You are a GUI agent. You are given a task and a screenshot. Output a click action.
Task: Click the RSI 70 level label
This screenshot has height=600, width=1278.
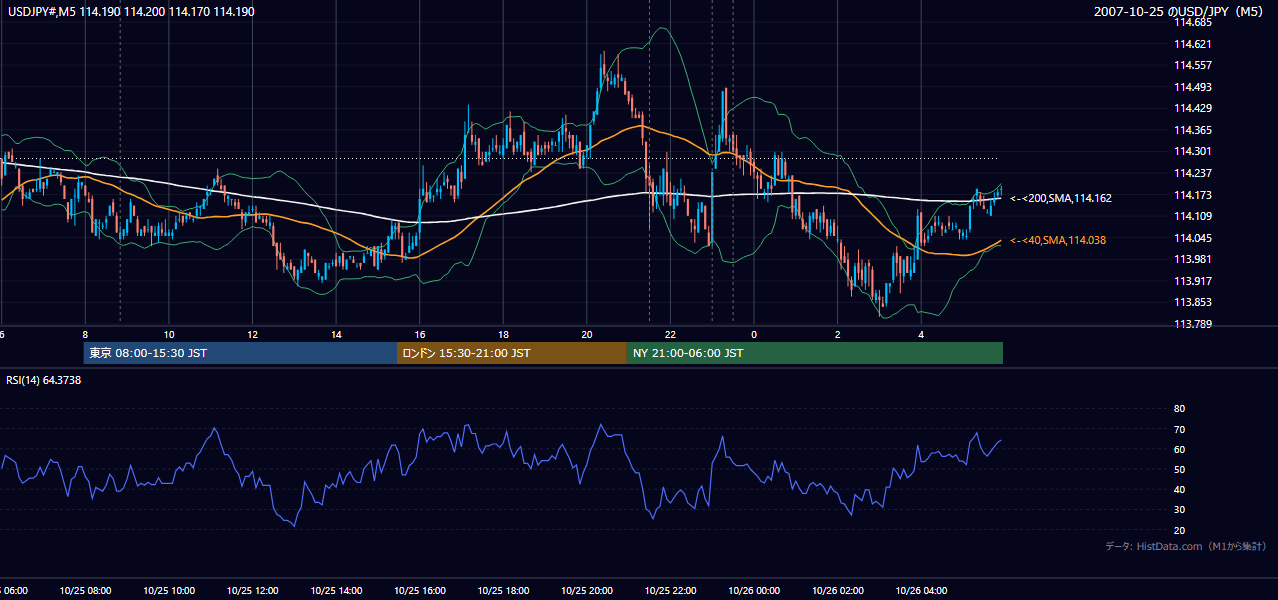pos(1179,429)
